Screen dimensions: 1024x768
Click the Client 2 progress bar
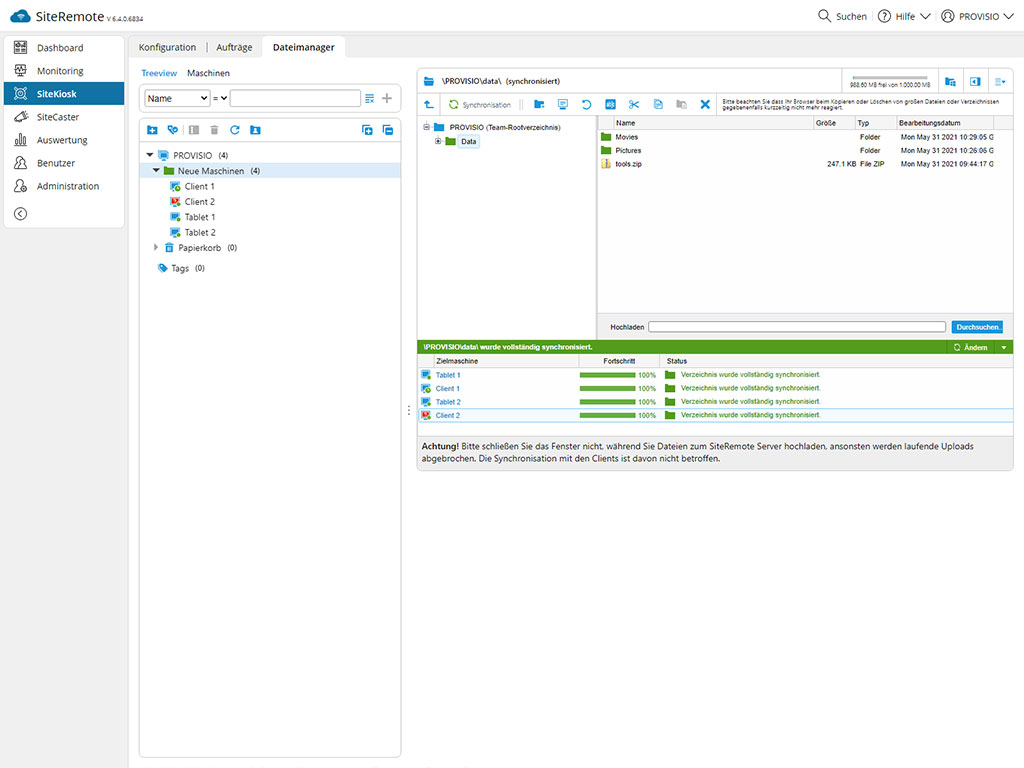click(x=607, y=415)
